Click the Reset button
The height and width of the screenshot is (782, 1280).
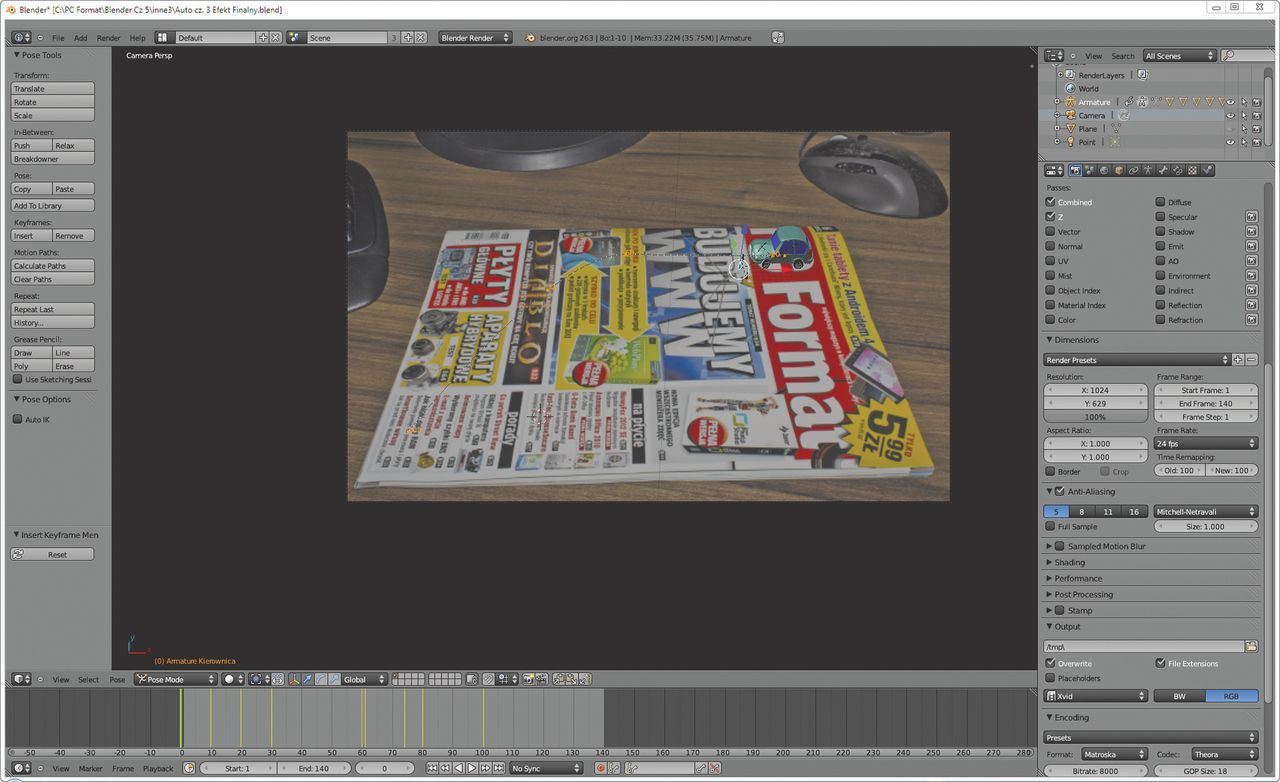click(x=52, y=554)
